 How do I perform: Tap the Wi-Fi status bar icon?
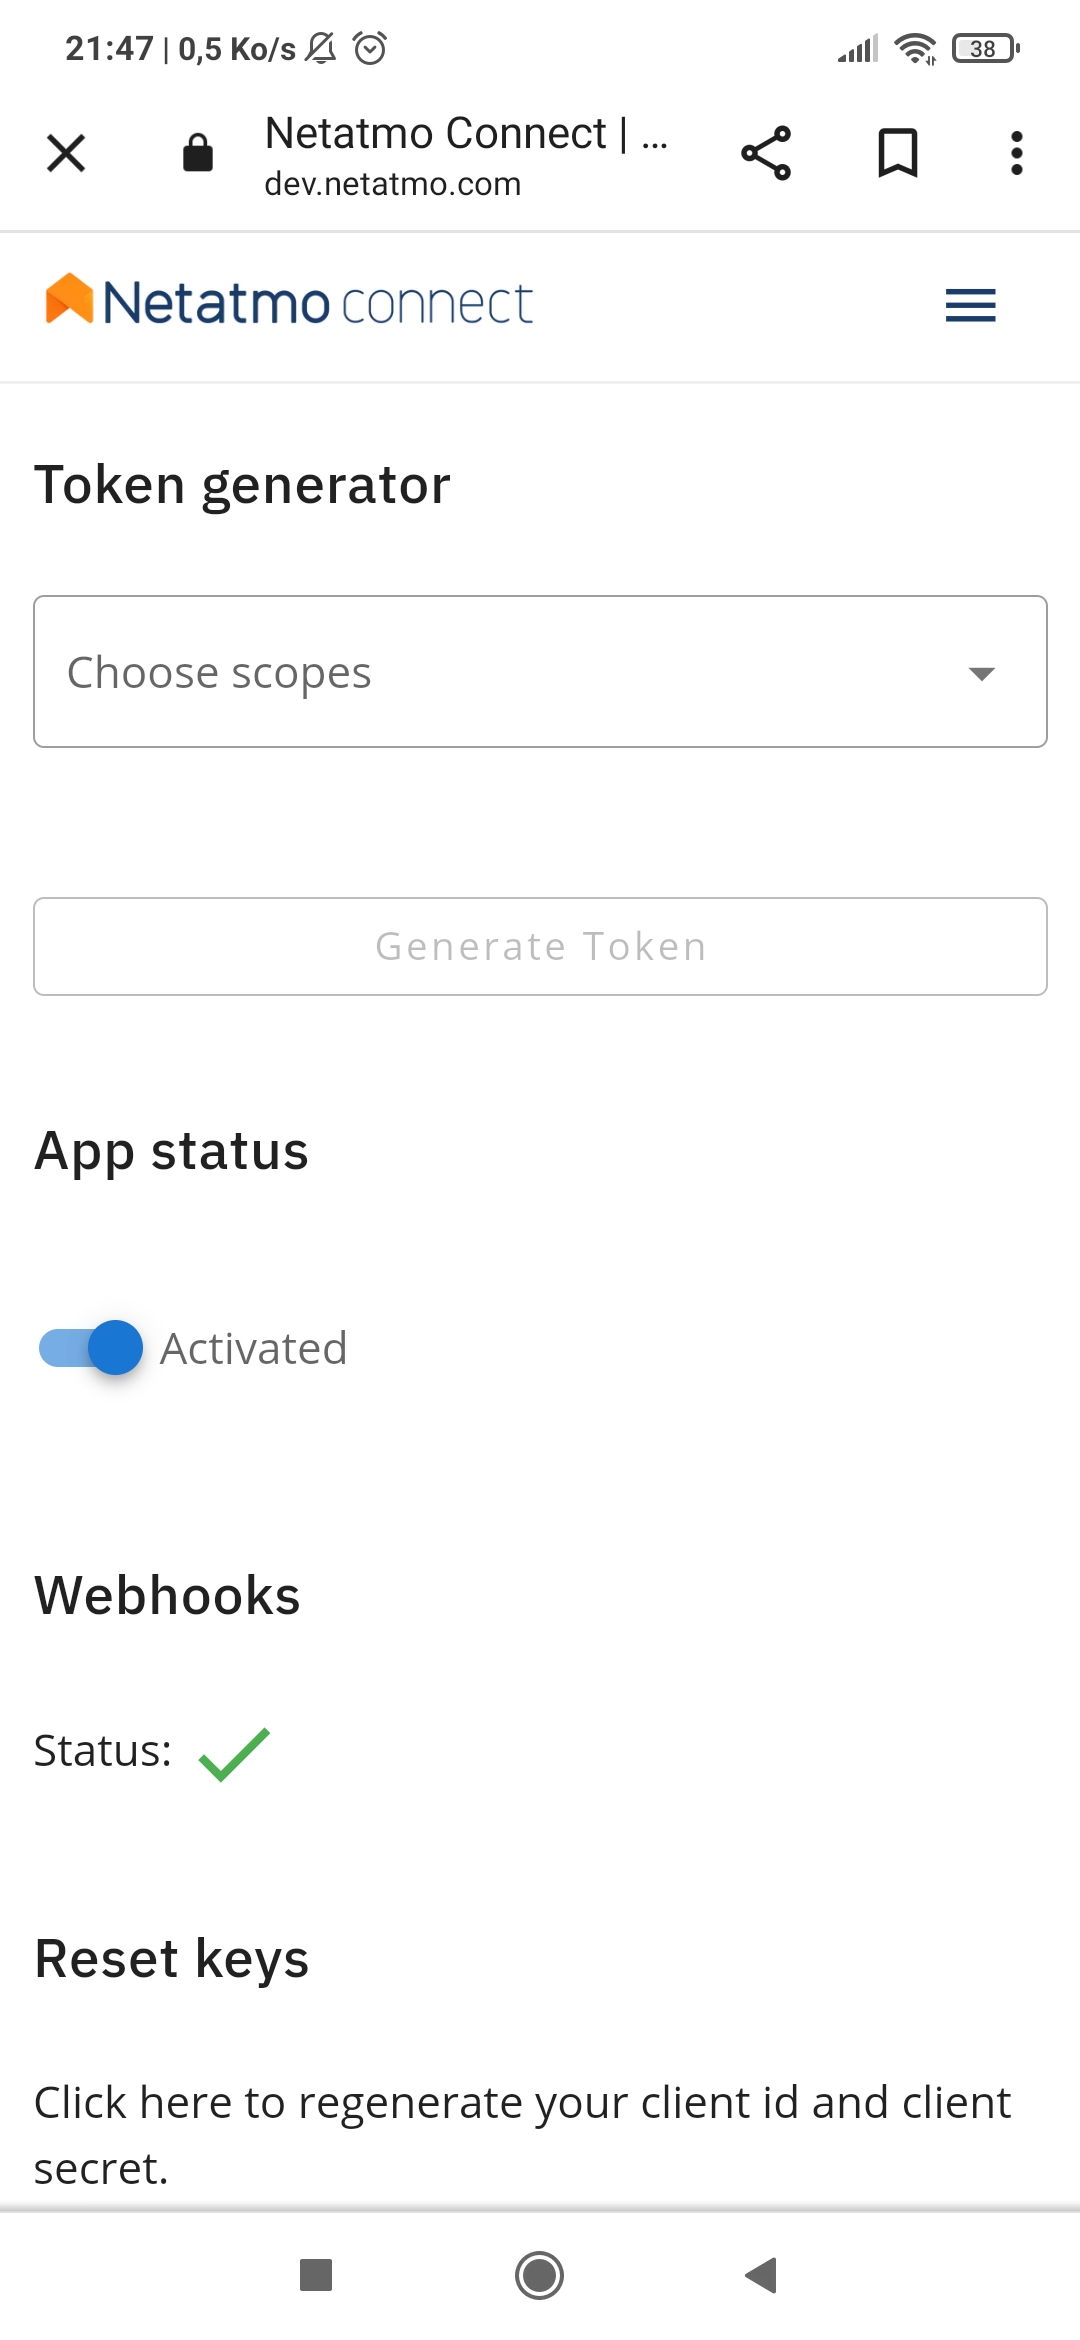coord(915,48)
